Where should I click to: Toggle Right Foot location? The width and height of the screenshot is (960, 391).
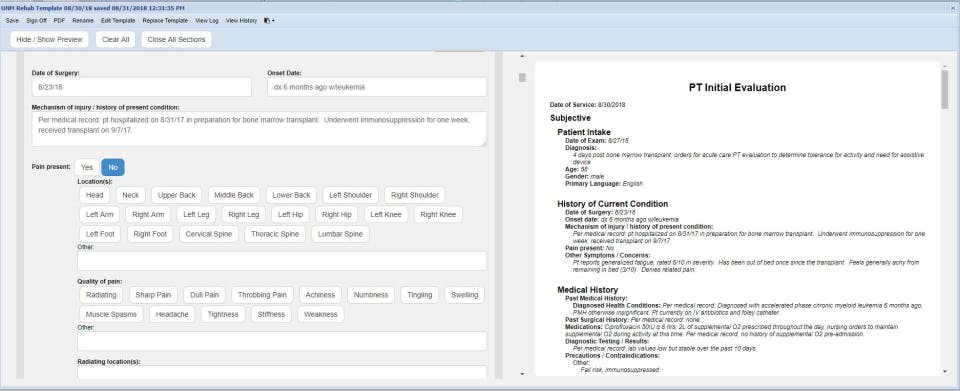point(150,234)
